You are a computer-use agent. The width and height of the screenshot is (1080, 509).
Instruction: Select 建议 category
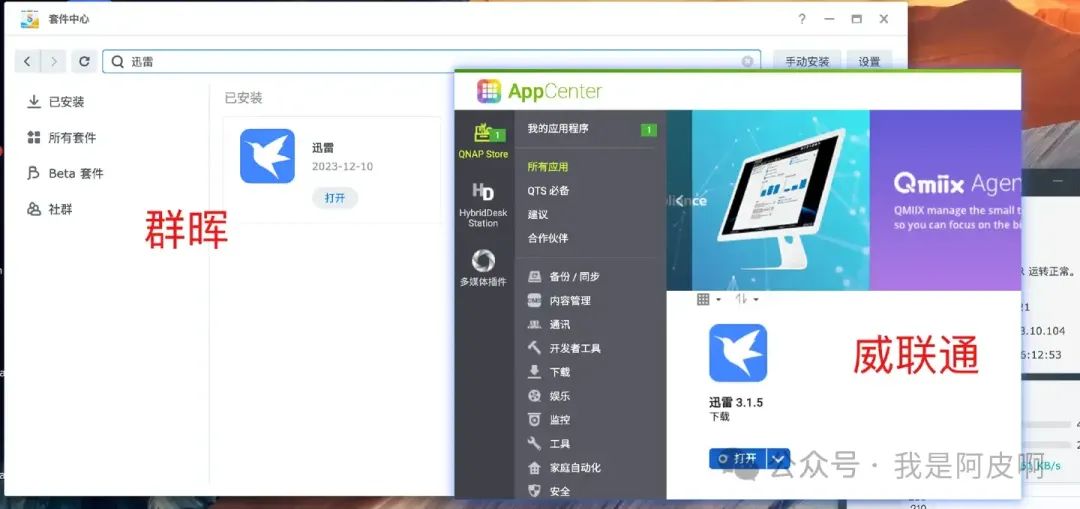(538, 214)
